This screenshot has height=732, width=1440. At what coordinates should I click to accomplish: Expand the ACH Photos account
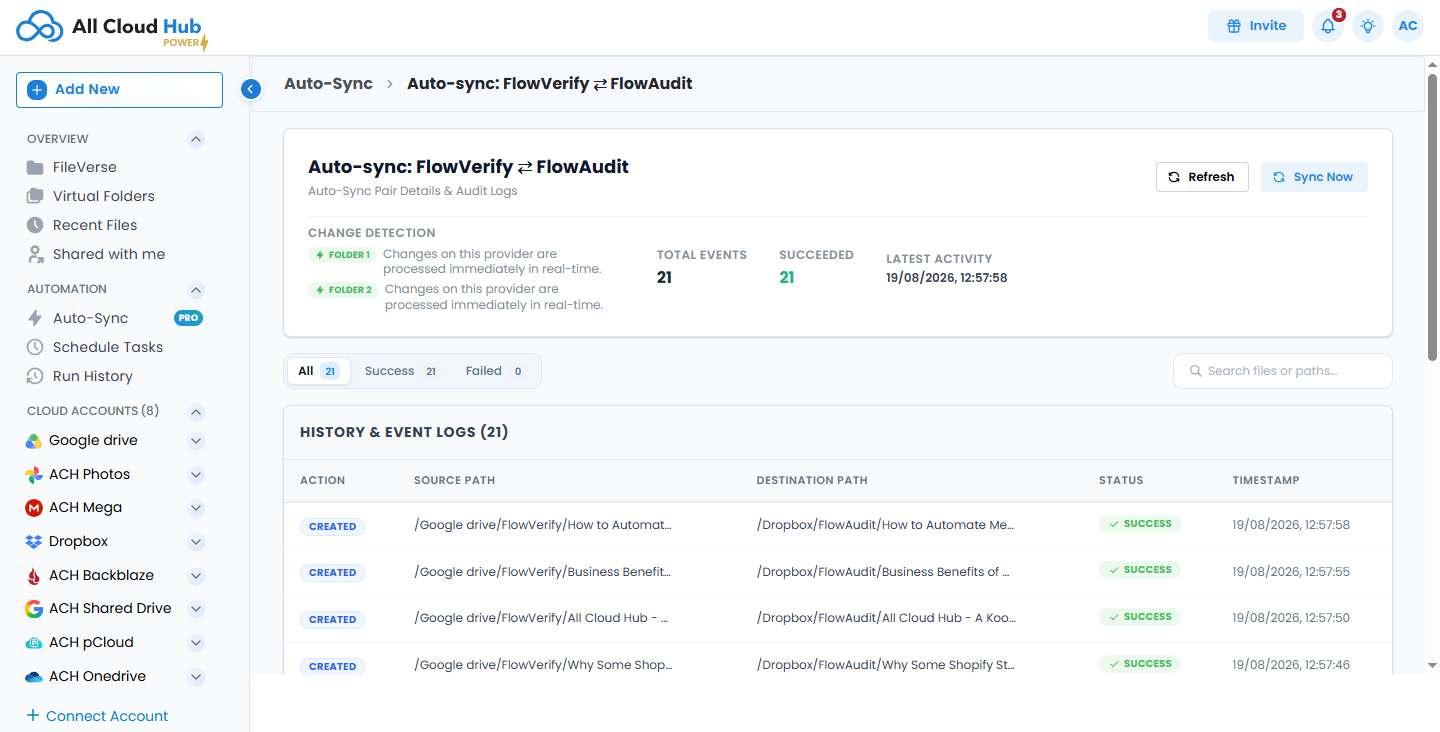(196, 475)
